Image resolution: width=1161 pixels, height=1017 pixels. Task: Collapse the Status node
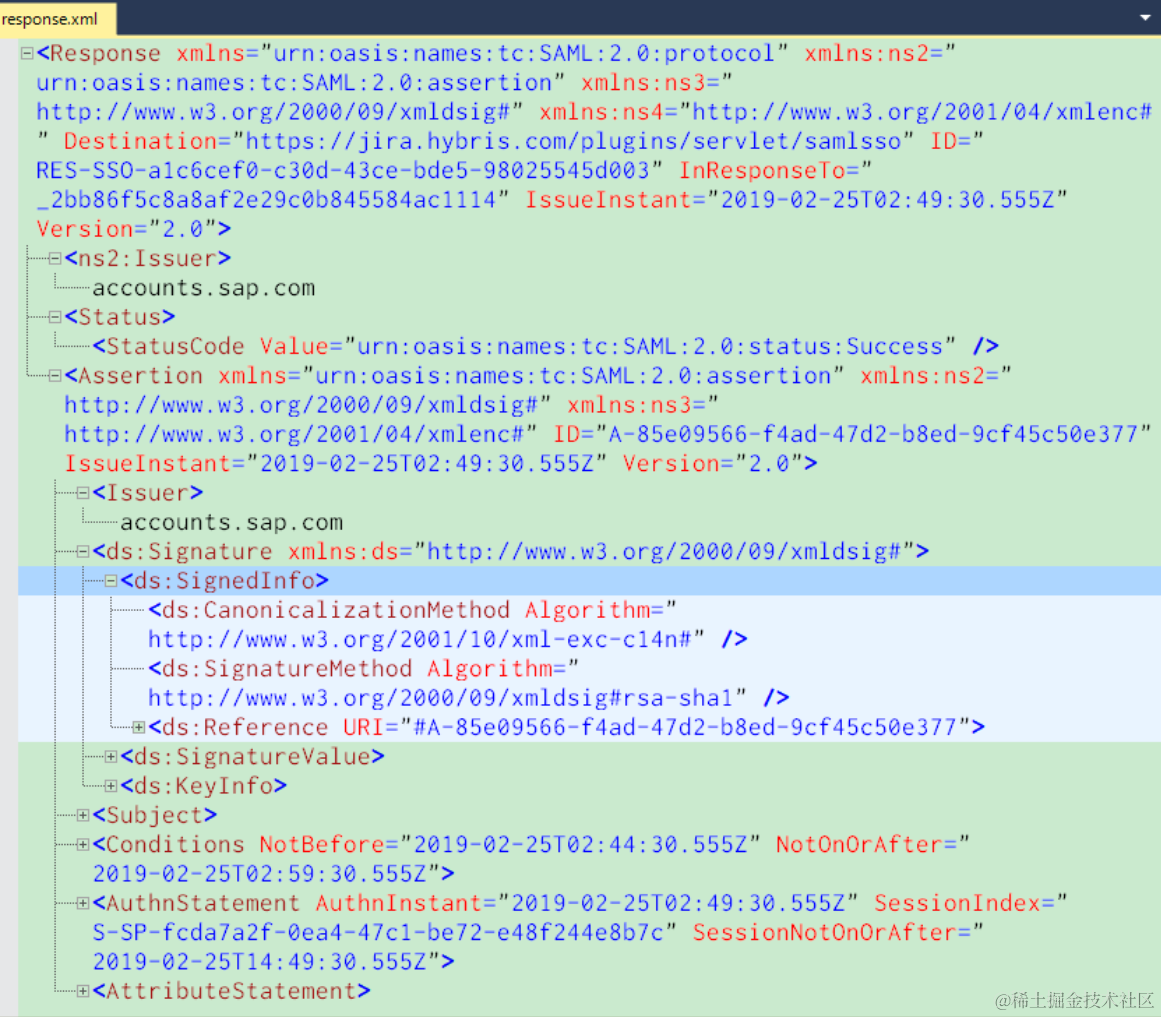click(55, 317)
